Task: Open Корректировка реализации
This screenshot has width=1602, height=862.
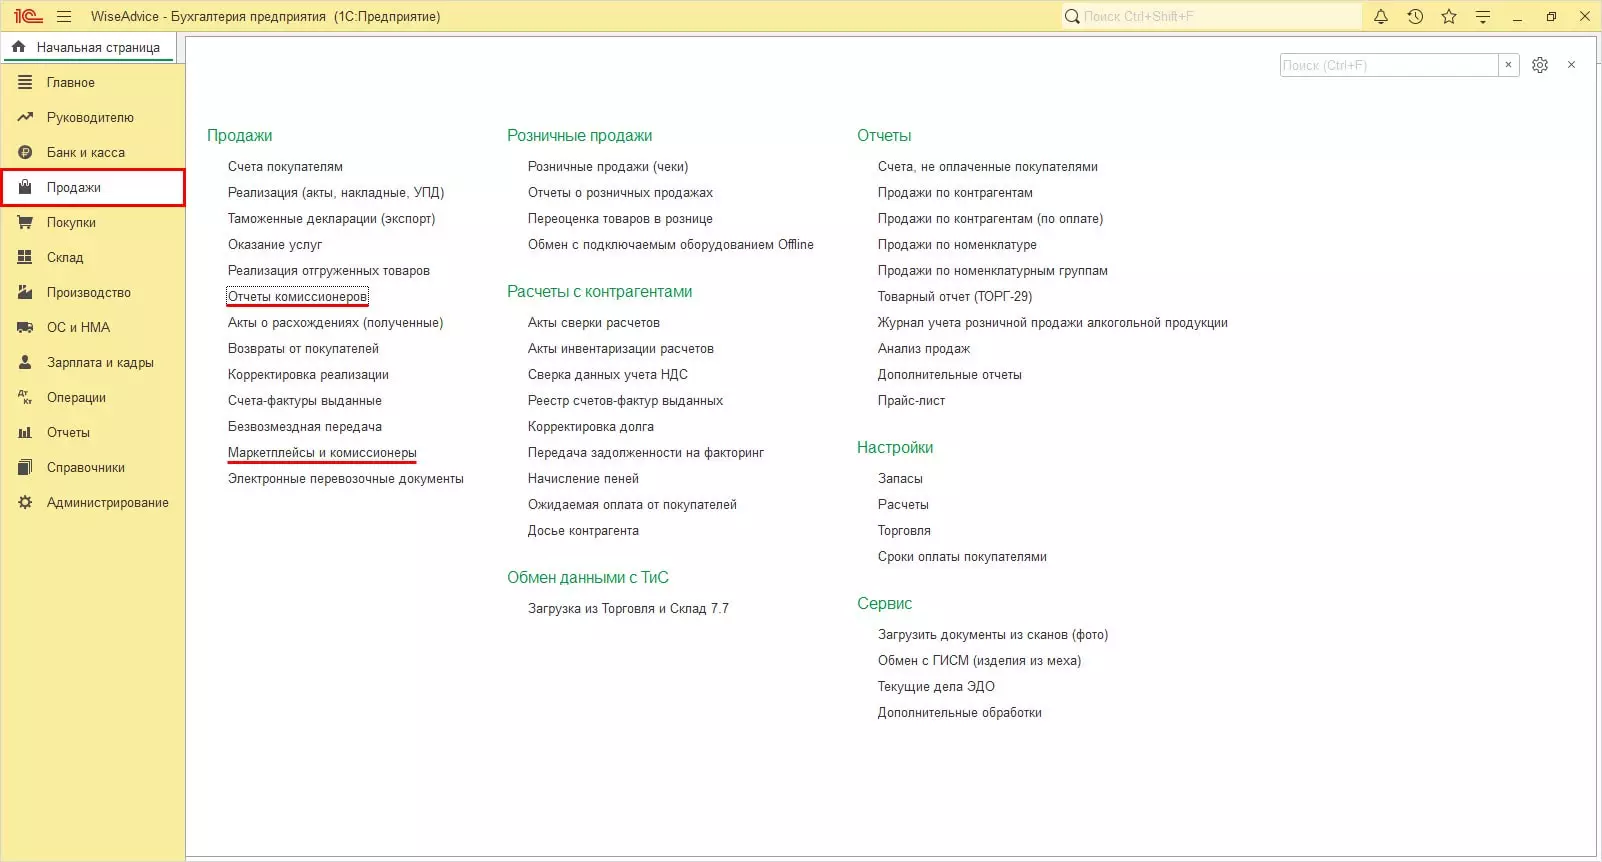Action: coord(308,374)
